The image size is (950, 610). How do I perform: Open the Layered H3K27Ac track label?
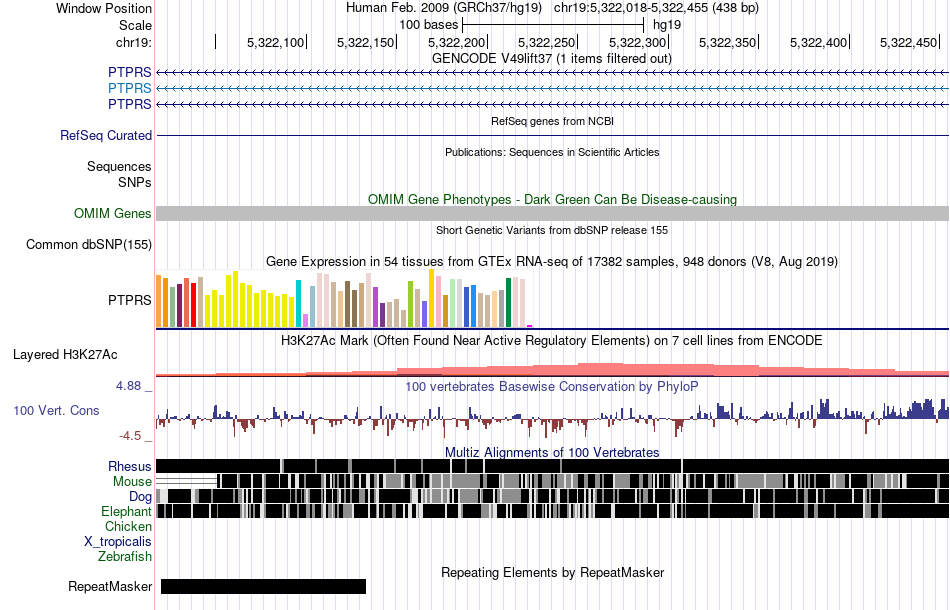[65, 355]
